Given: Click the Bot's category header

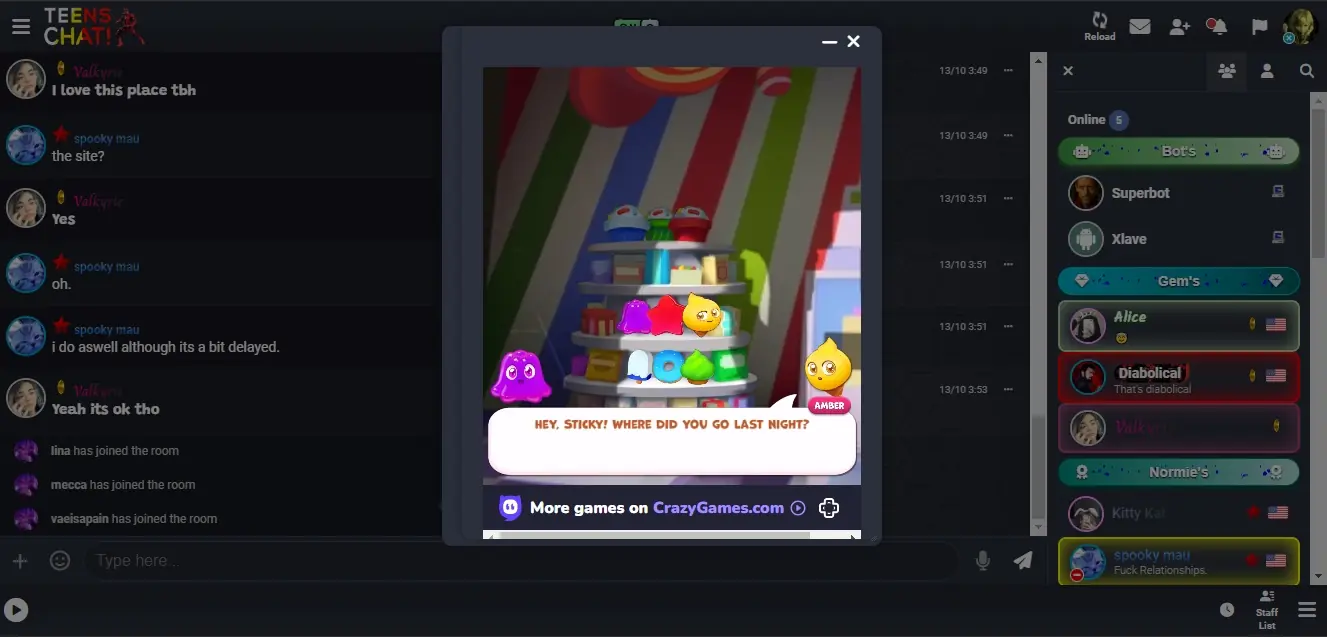Looking at the screenshot, I should (x=1179, y=152).
